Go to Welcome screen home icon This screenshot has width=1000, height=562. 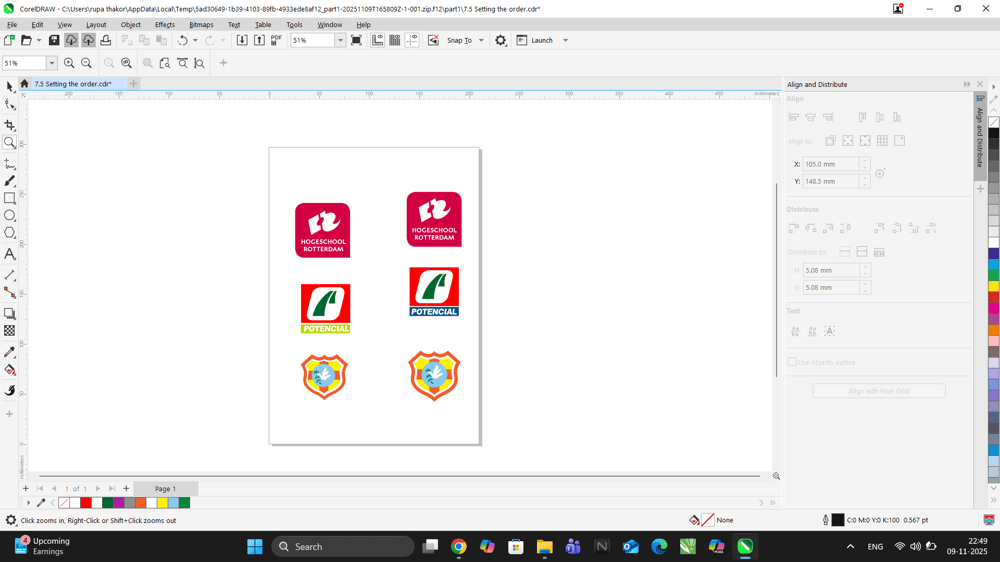pos(24,84)
